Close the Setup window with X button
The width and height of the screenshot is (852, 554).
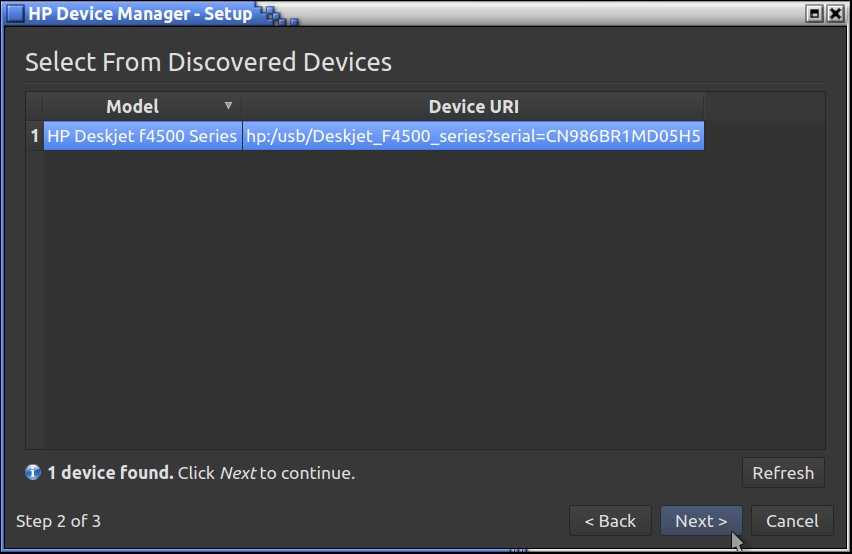pyautogui.click(x=834, y=14)
